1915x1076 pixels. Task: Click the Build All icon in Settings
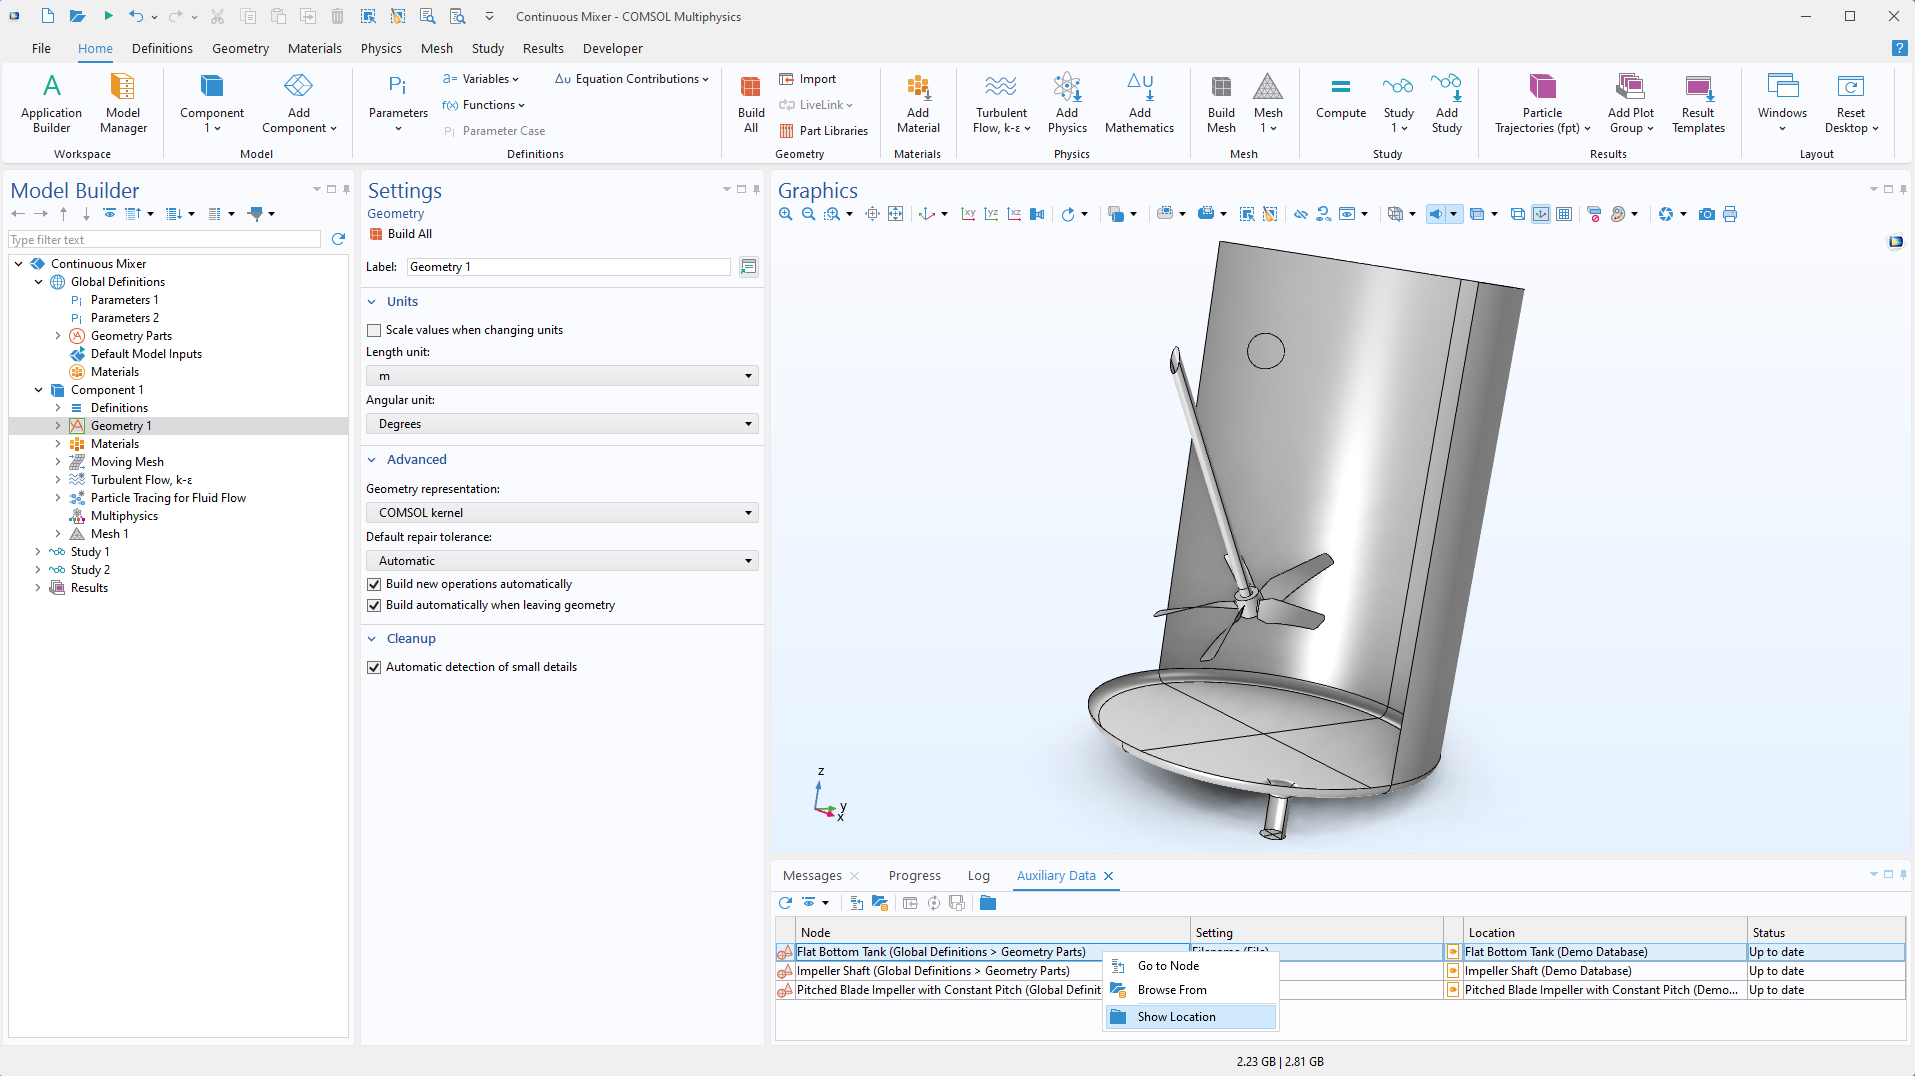(376, 234)
